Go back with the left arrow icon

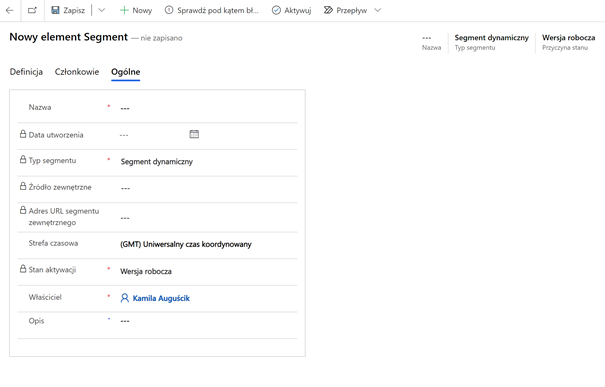tap(10, 10)
